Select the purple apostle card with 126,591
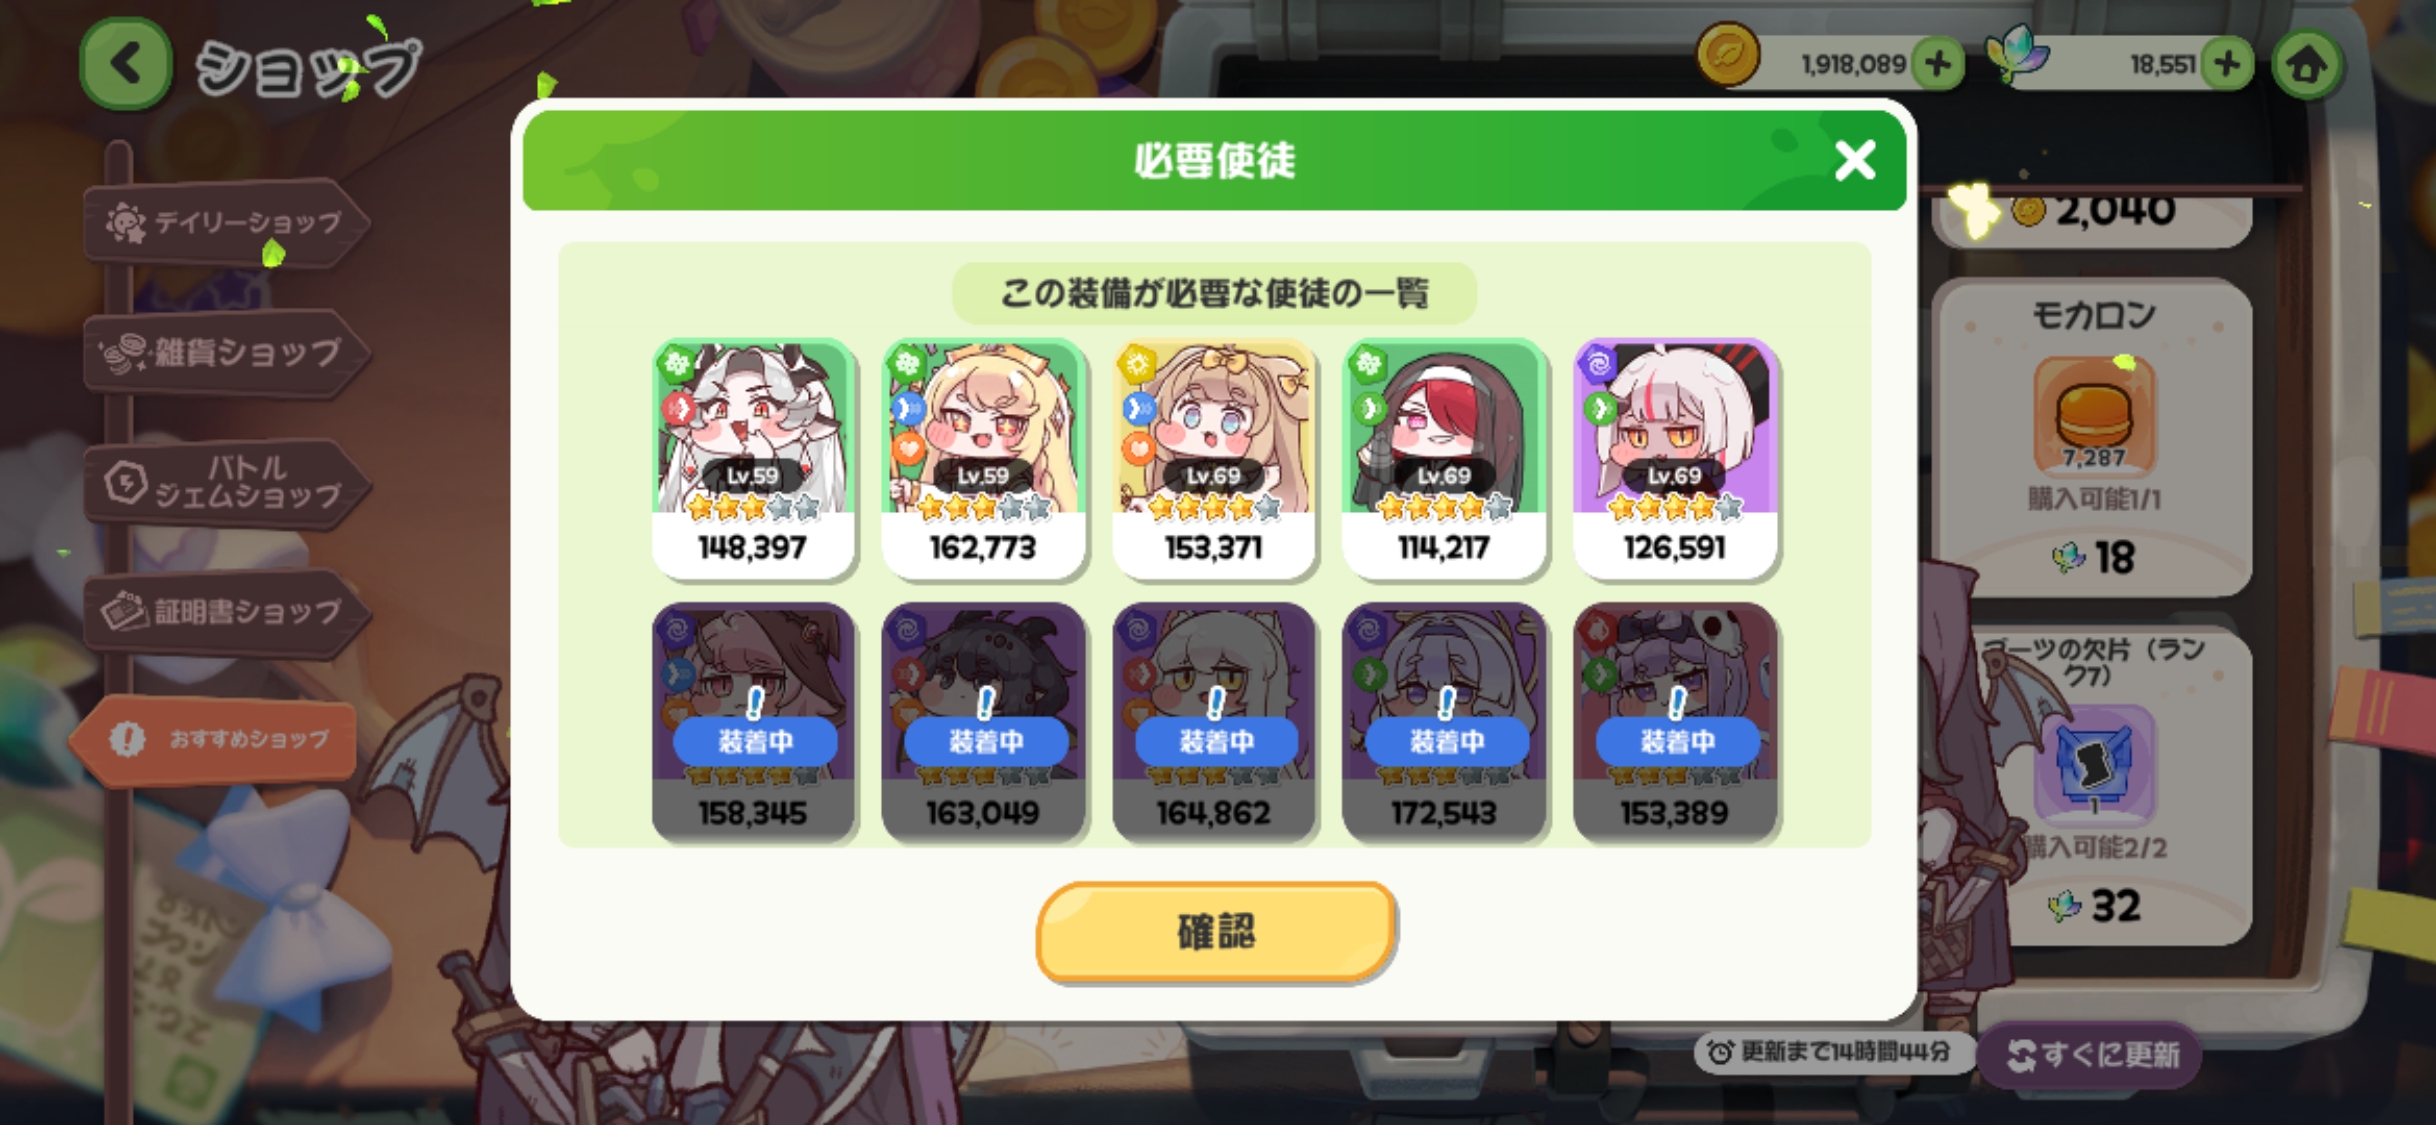This screenshot has width=2436, height=1125. click(1675, 459)
